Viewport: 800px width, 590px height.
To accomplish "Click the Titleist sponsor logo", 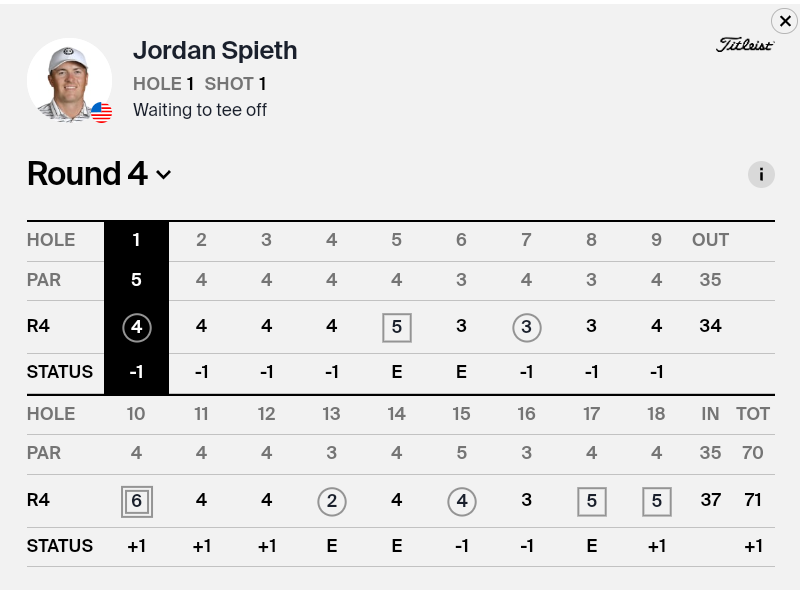I will 745,45.
